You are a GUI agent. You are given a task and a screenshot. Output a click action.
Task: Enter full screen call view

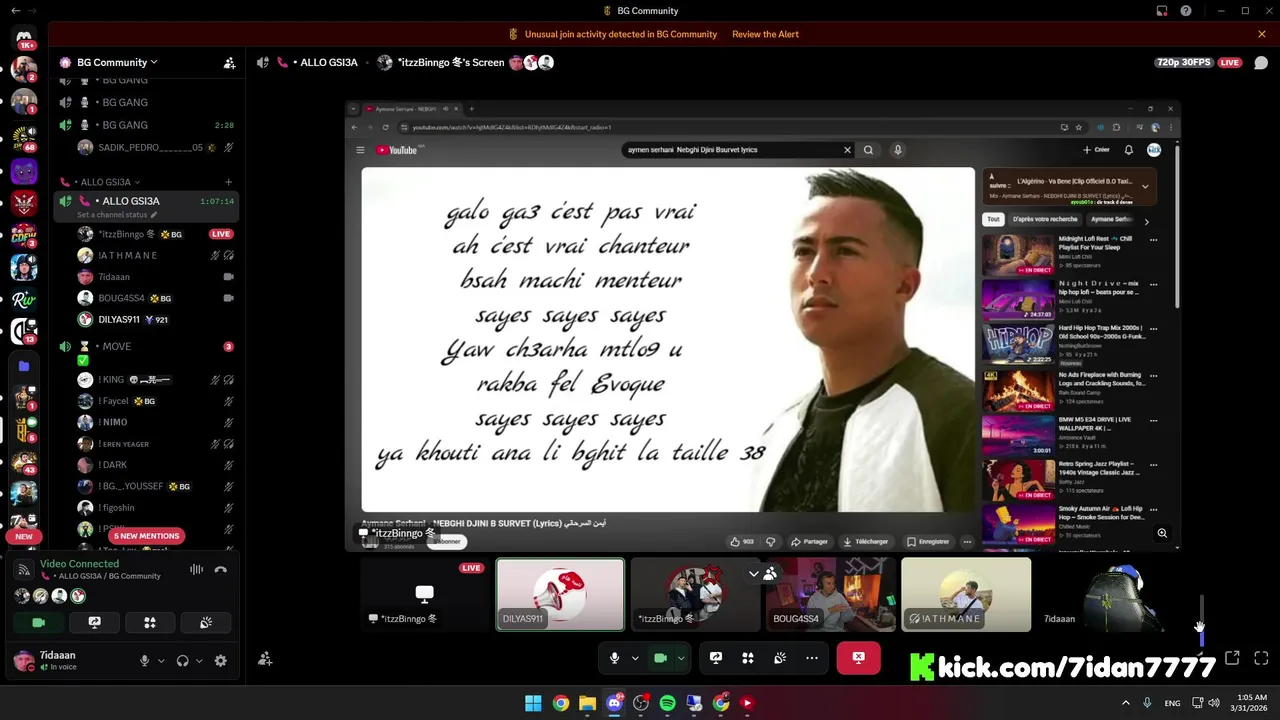tap(1261, 658)
